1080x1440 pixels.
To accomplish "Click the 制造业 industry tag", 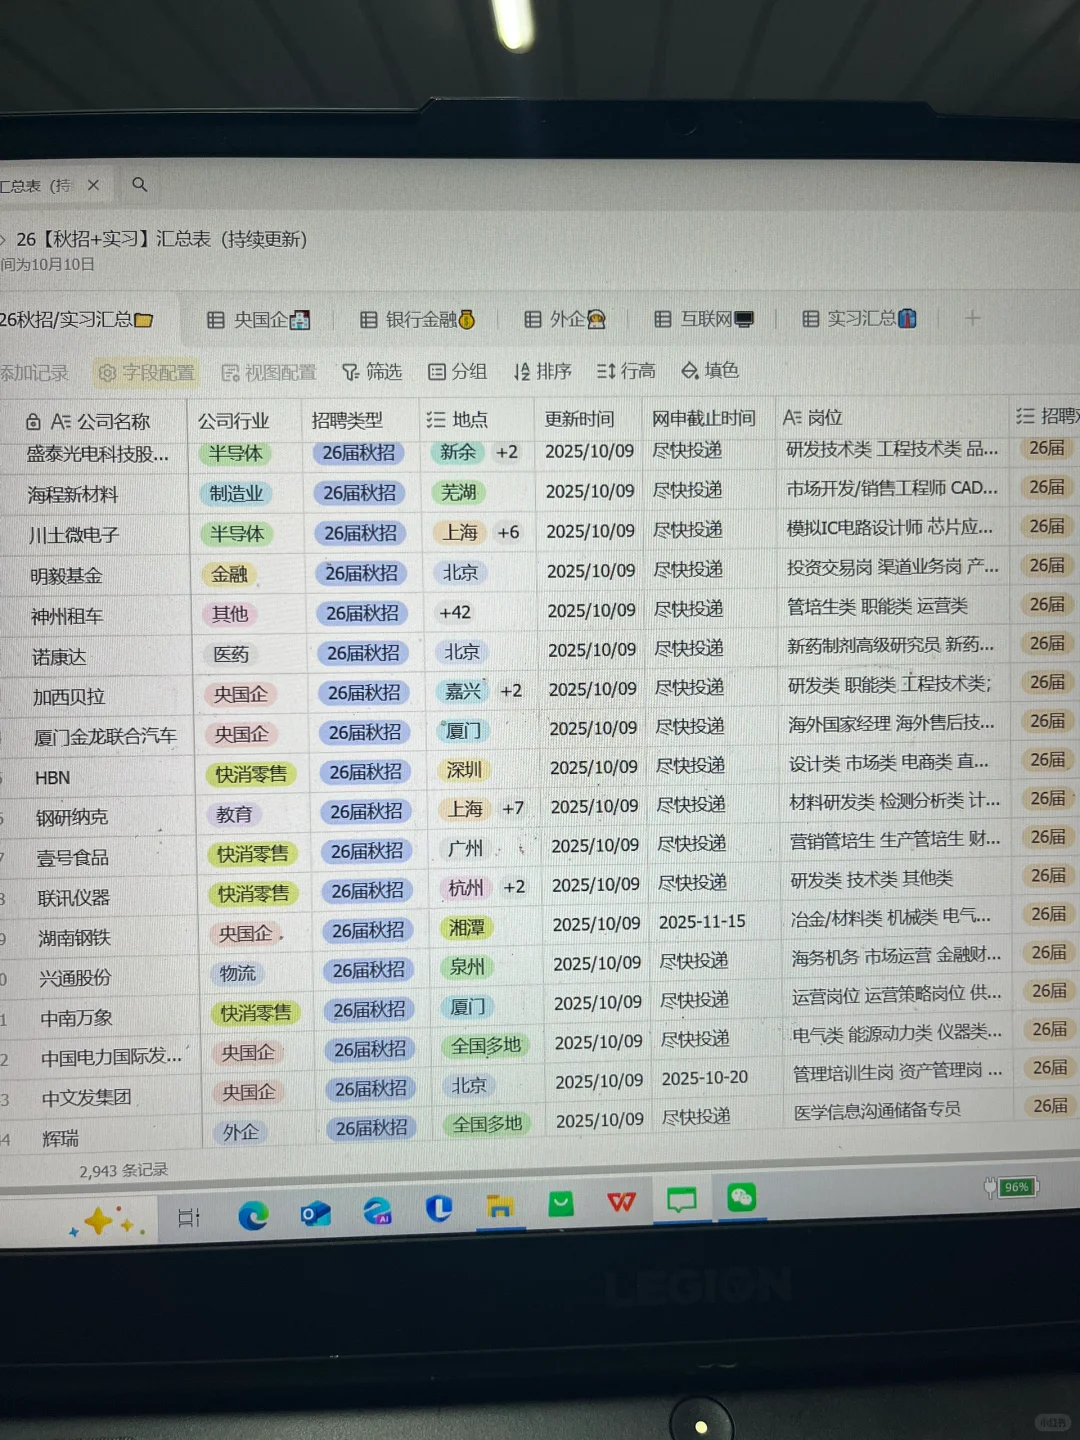I will point(236,493).
